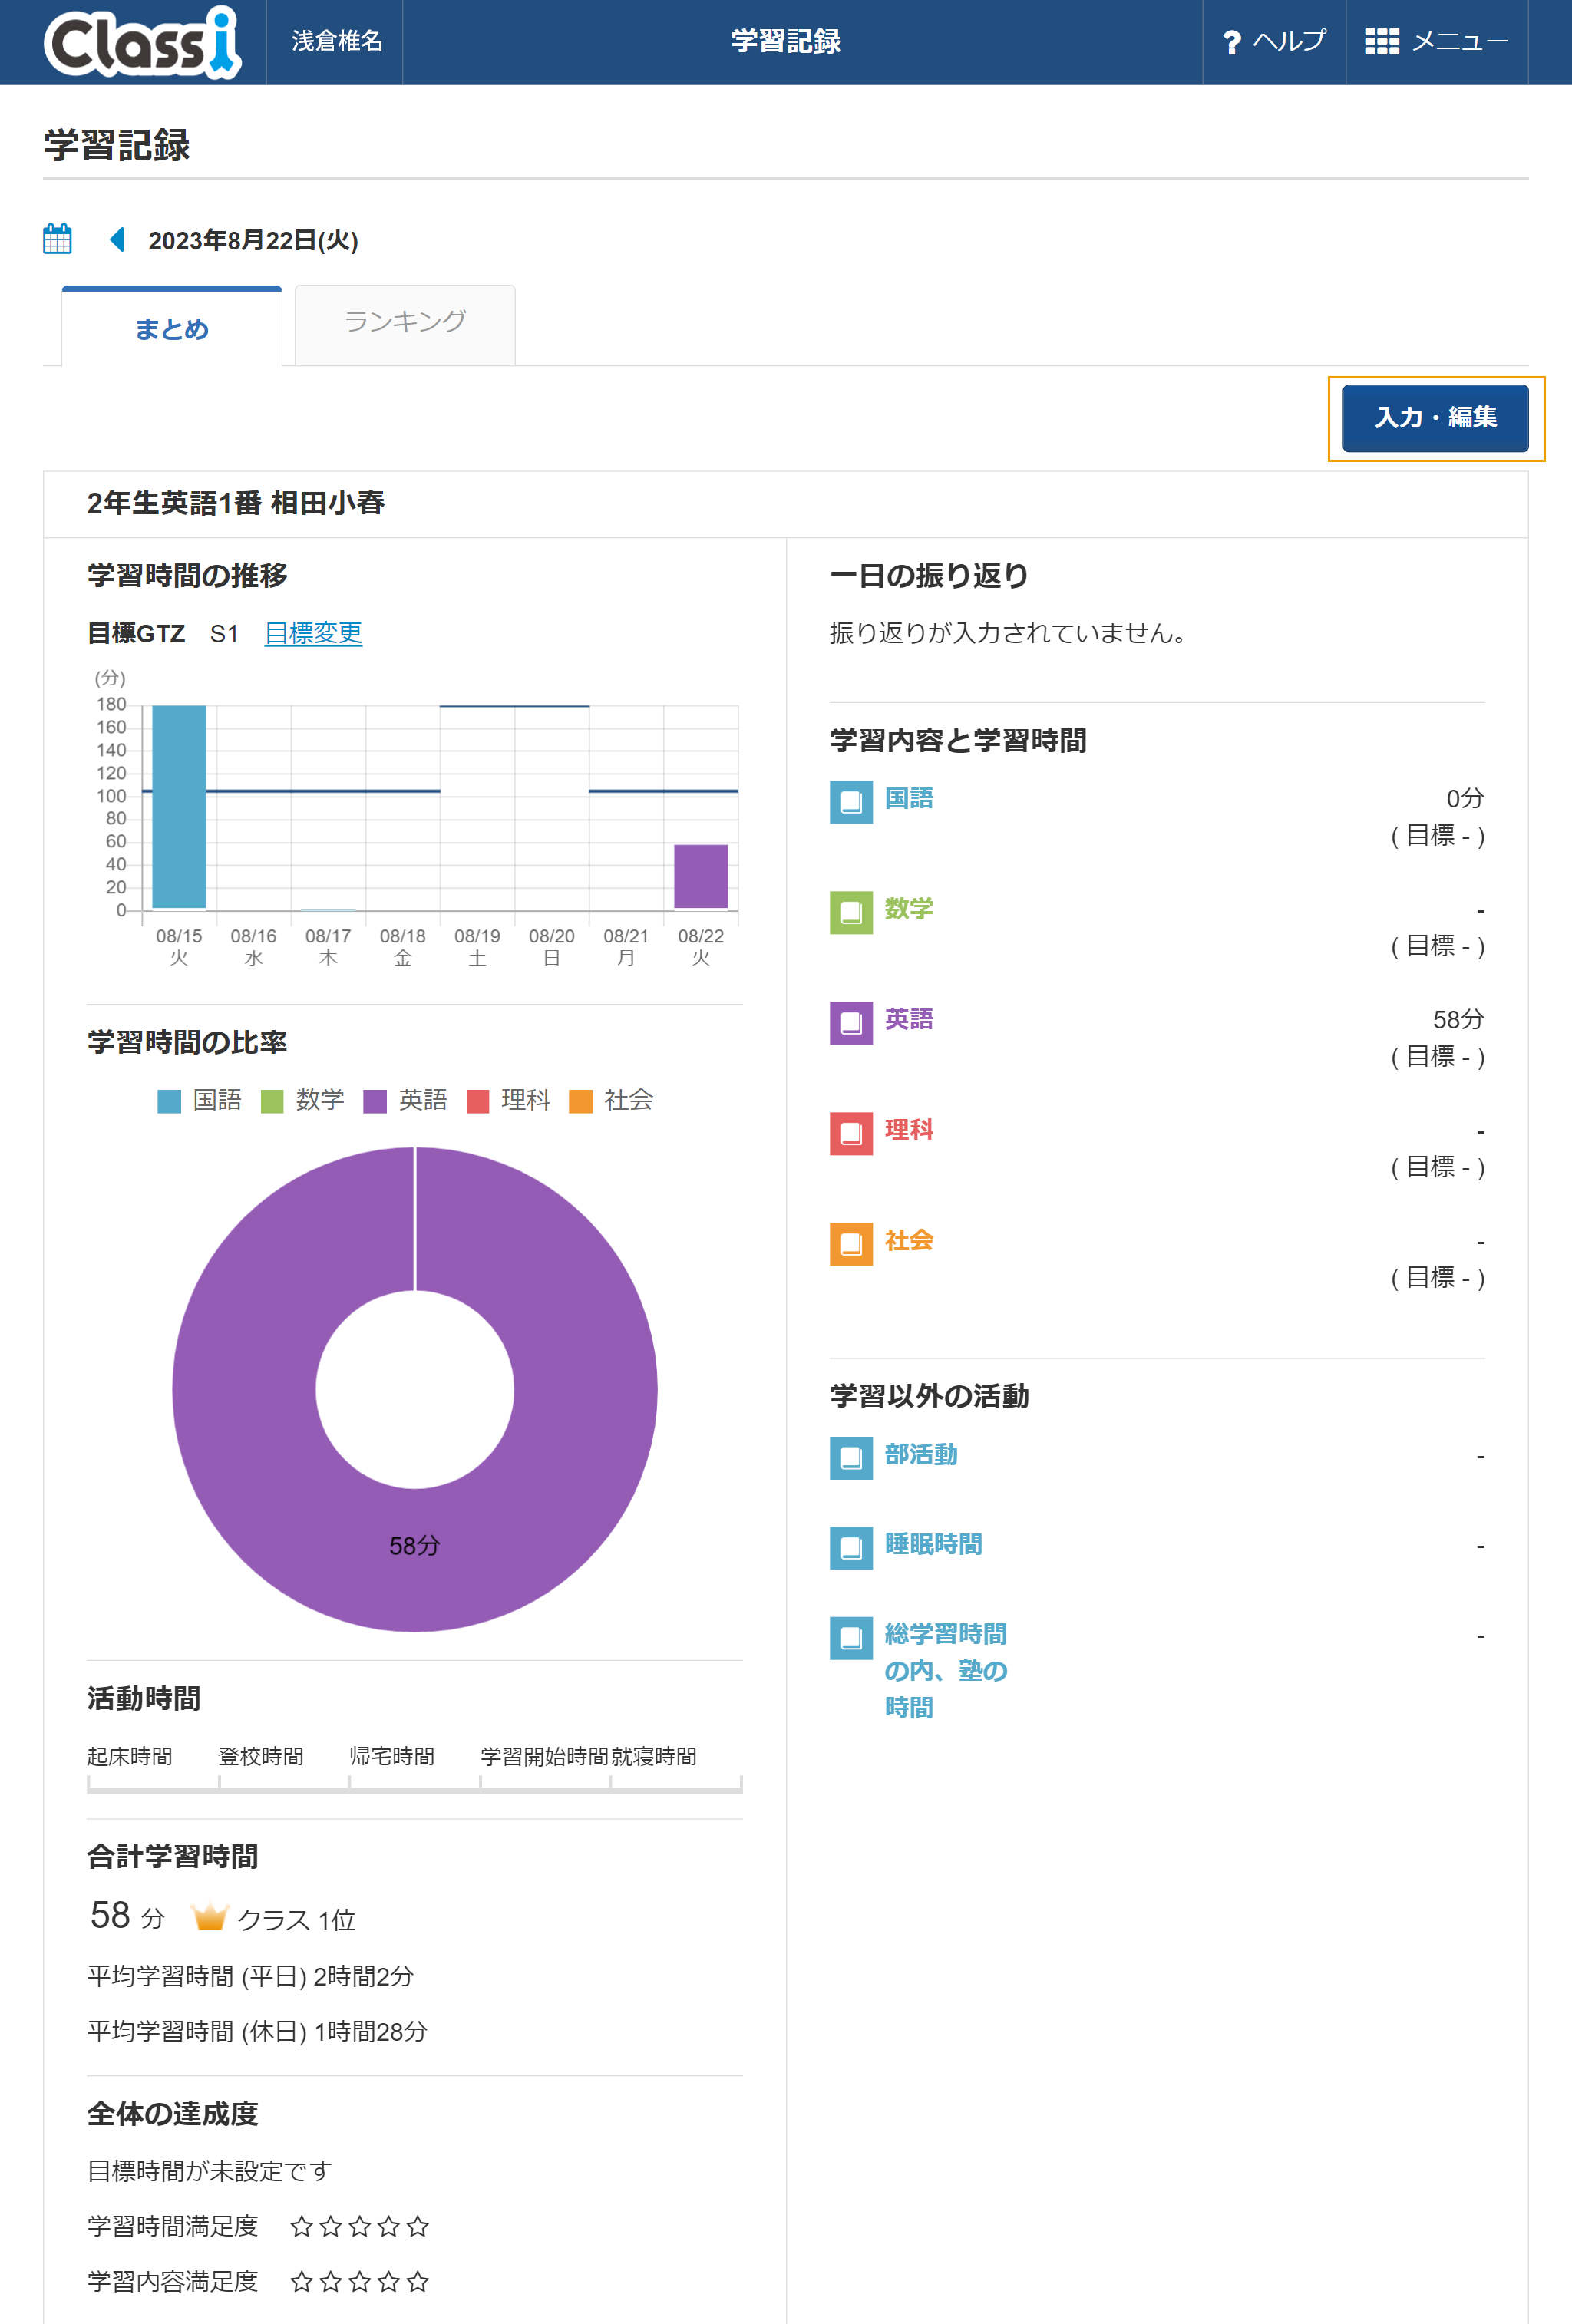Open the 目標変更 link
Image resolution: width=1572 pixels, height=2324 pixels.
(313, 633)
